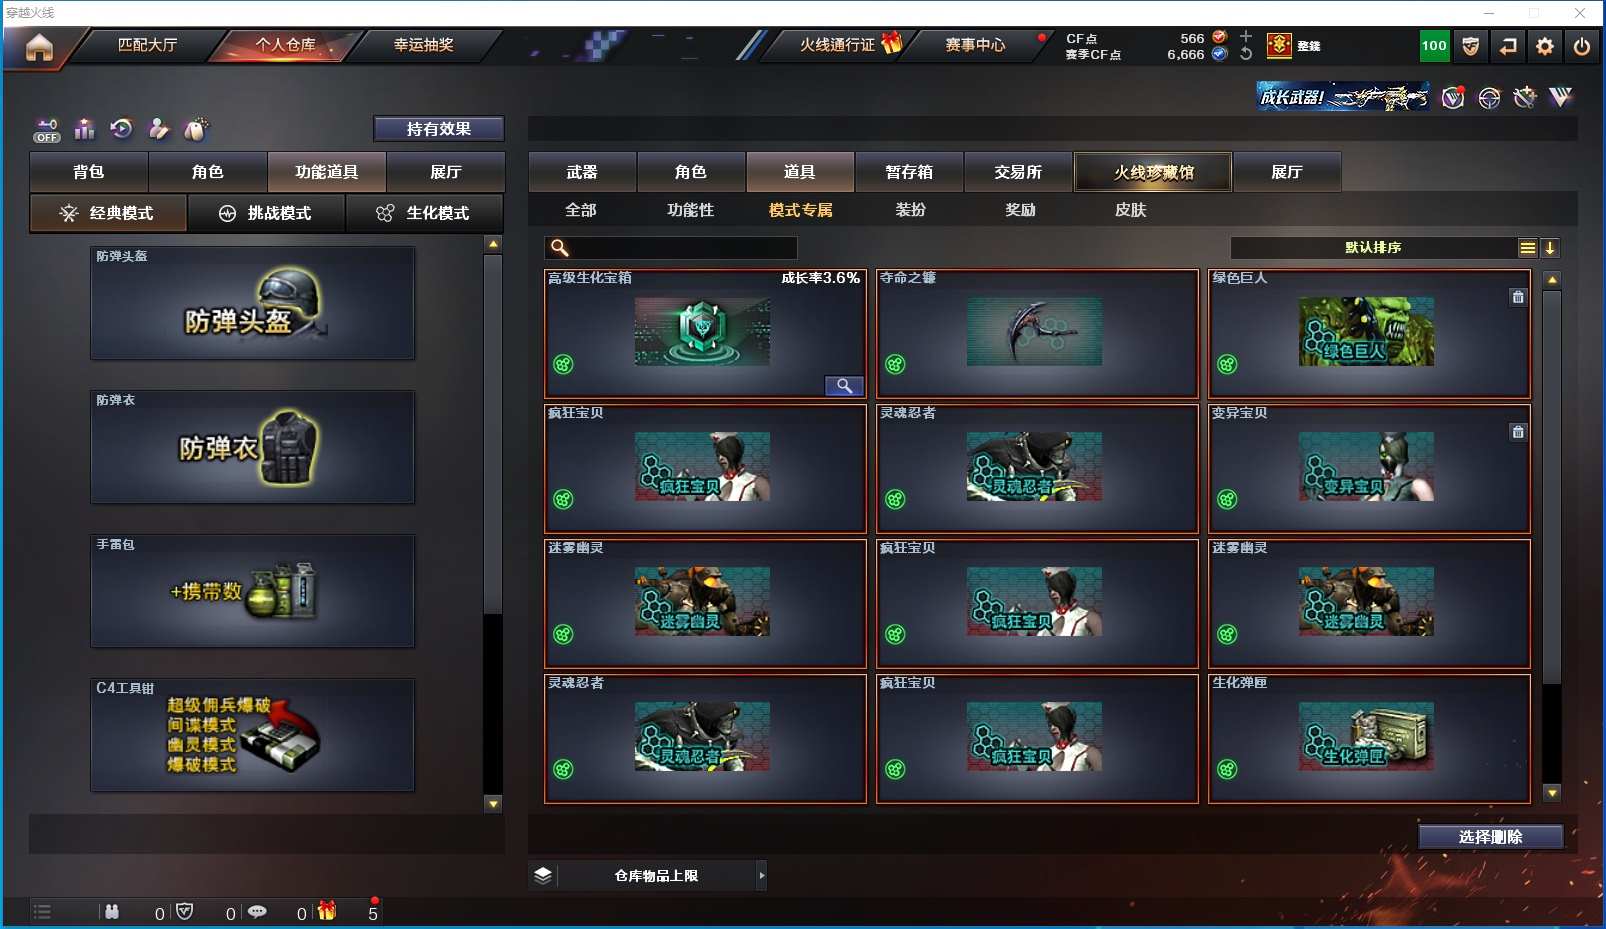Select the 生化模式 tab
Viewport: 1606px width, 929px height.
click(424, 213)
